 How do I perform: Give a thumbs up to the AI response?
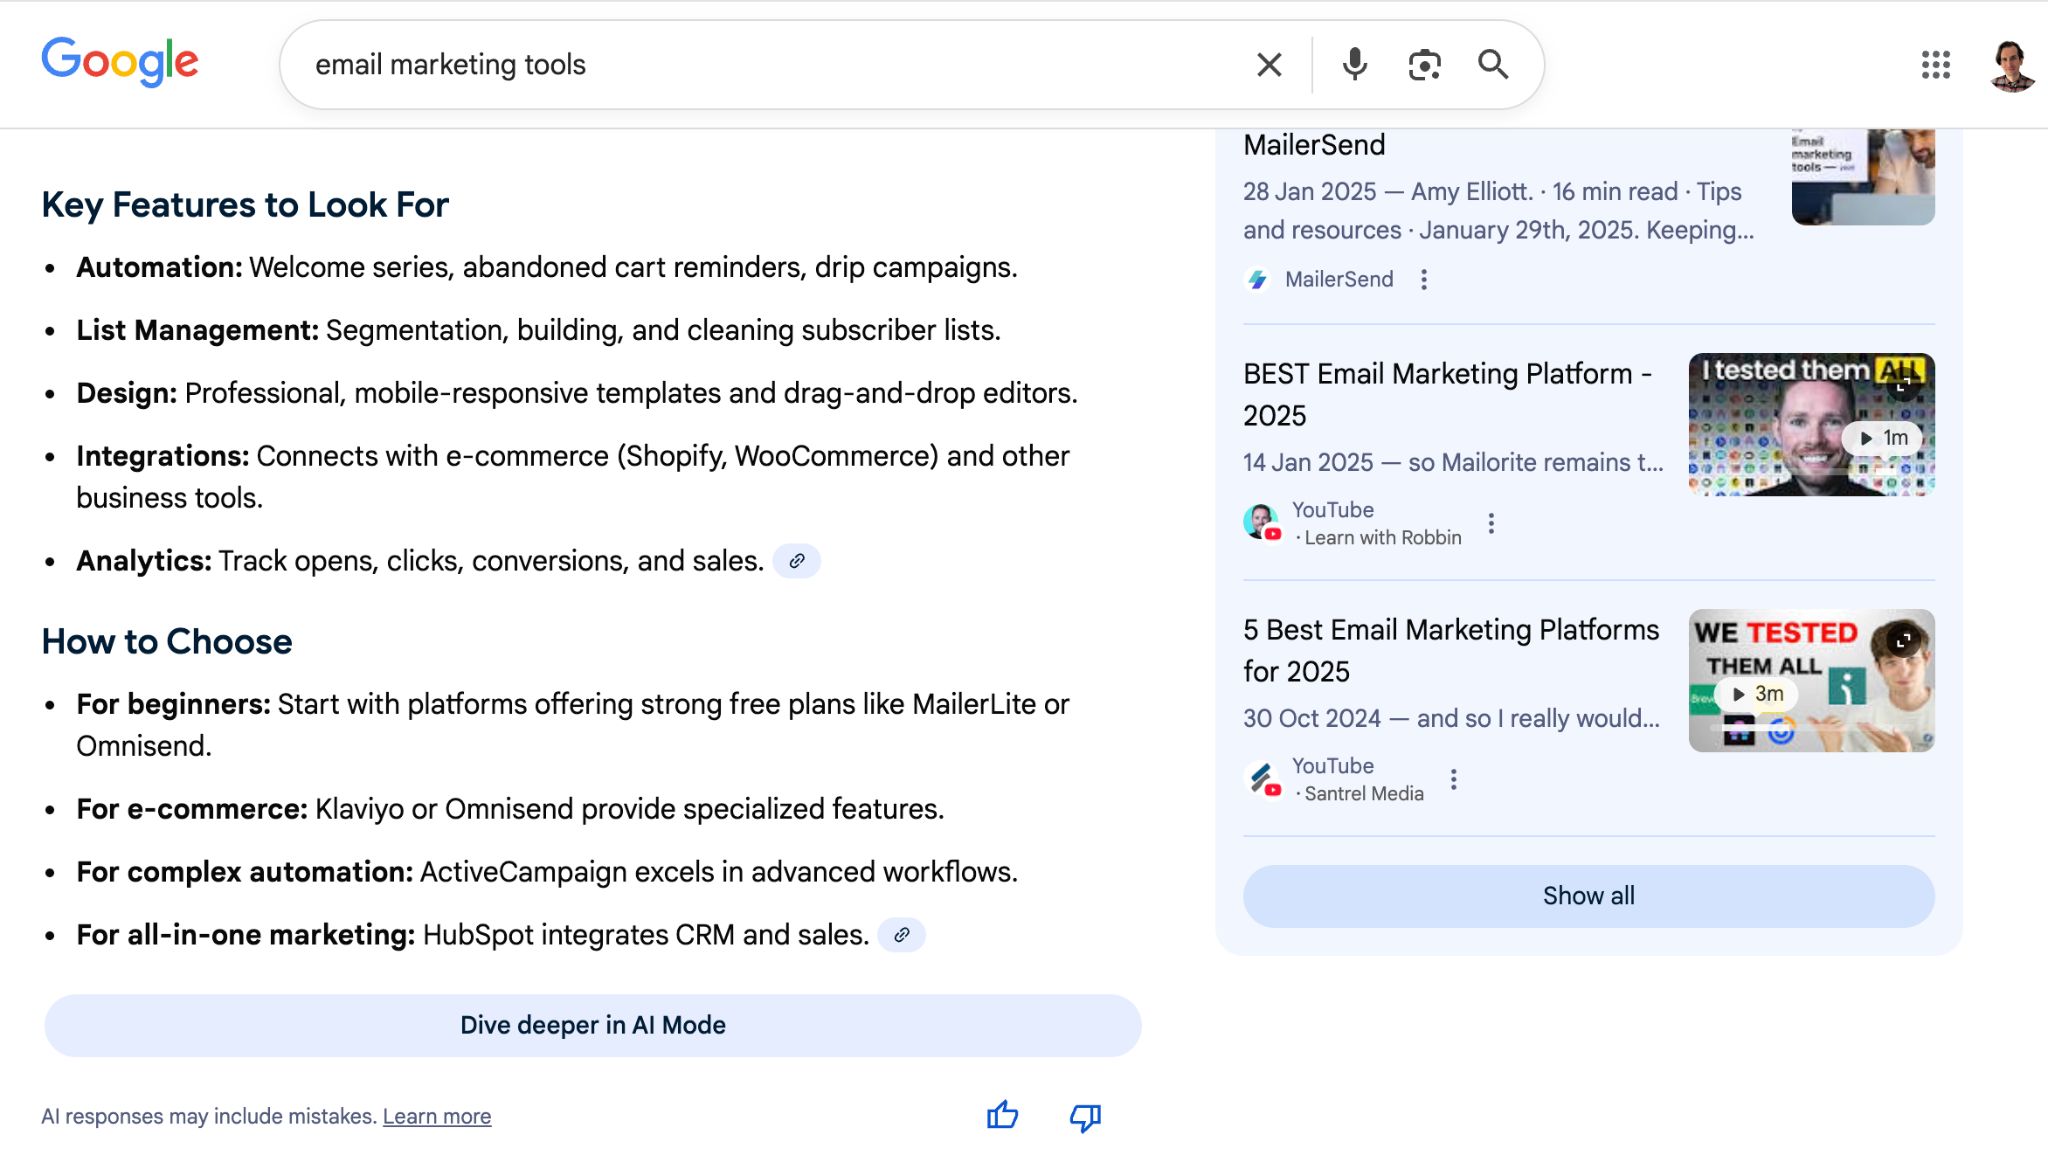[1003, 1116]
